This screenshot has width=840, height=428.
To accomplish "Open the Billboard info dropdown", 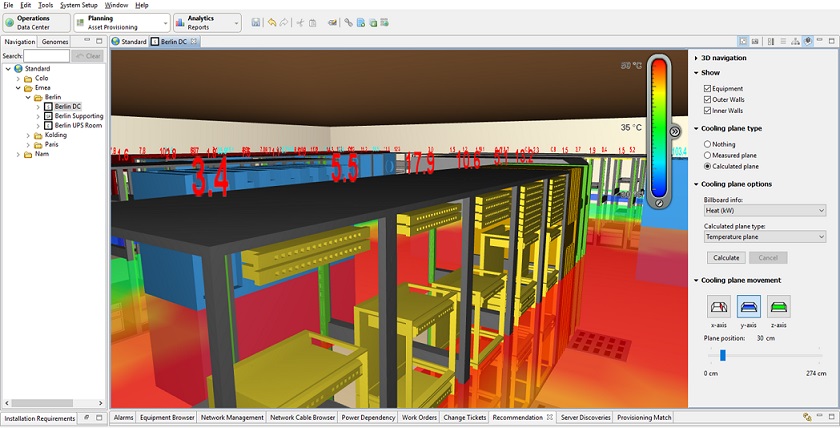I will point(764,211).
